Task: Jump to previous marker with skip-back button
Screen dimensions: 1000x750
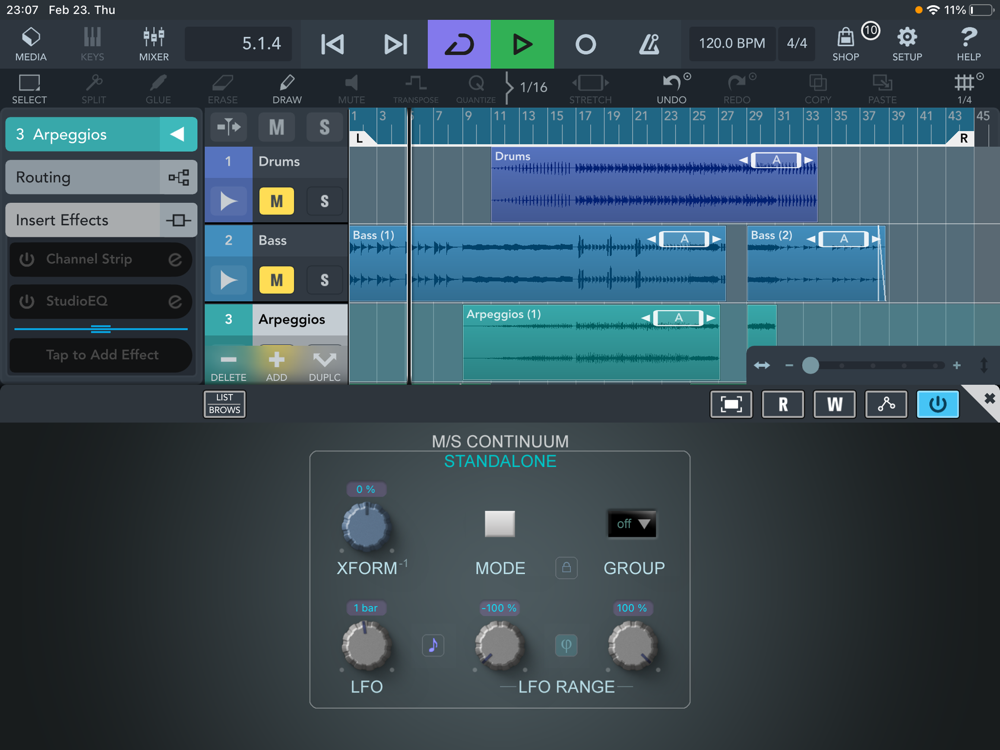Action: tap(332, 44)
